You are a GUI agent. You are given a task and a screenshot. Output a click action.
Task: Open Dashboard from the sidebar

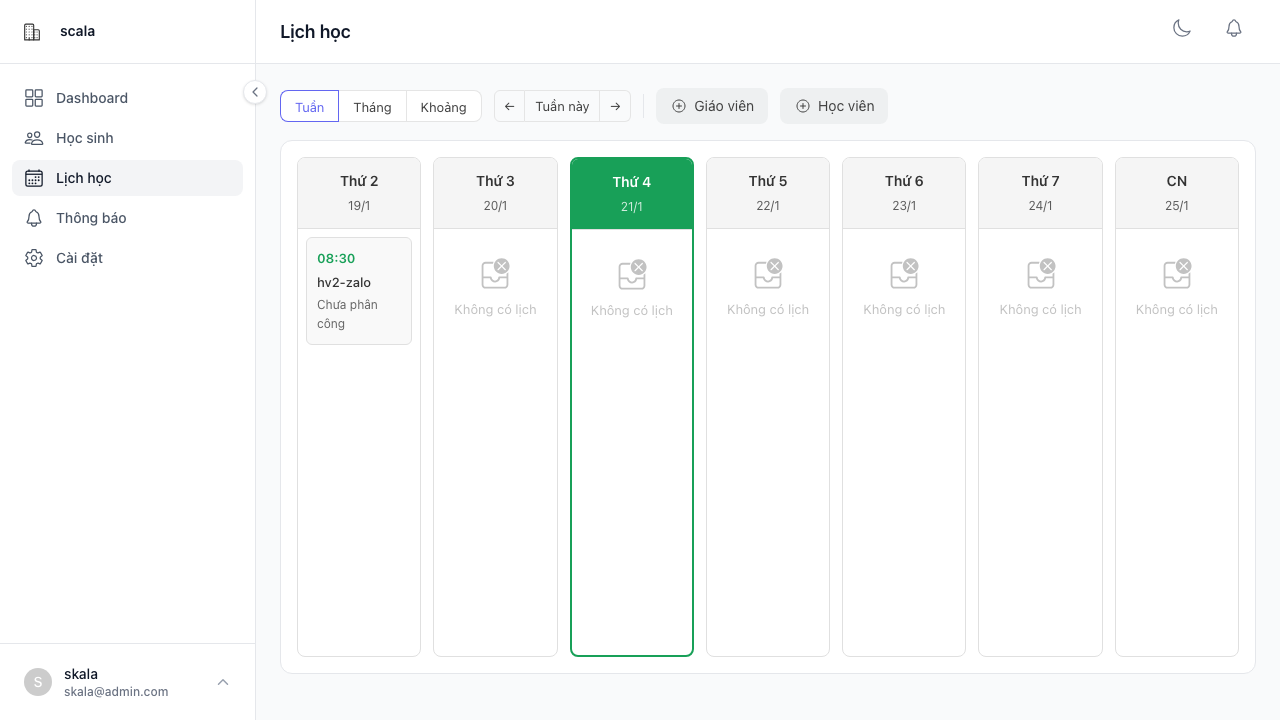[91, 98]
